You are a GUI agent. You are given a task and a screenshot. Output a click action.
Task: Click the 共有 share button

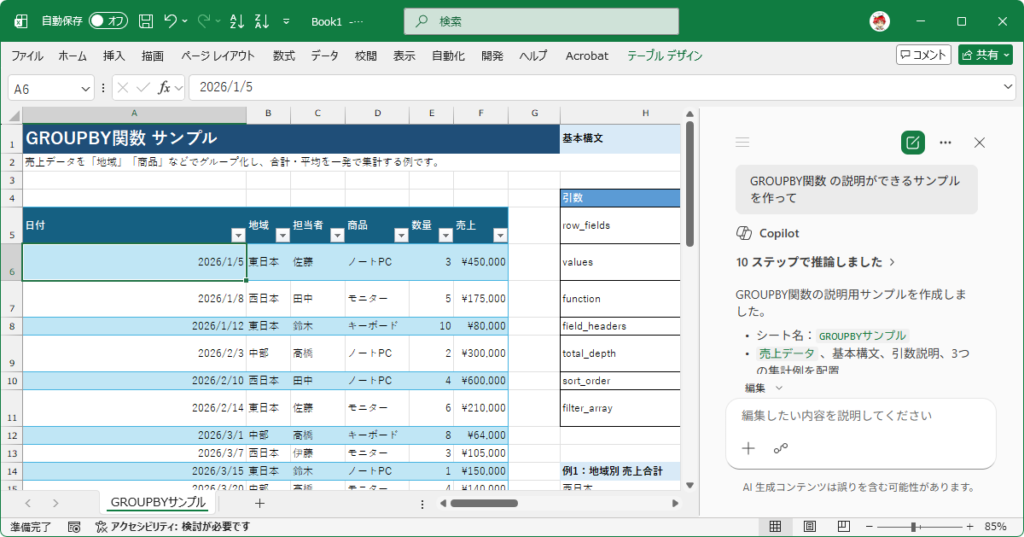coord(985,55)
